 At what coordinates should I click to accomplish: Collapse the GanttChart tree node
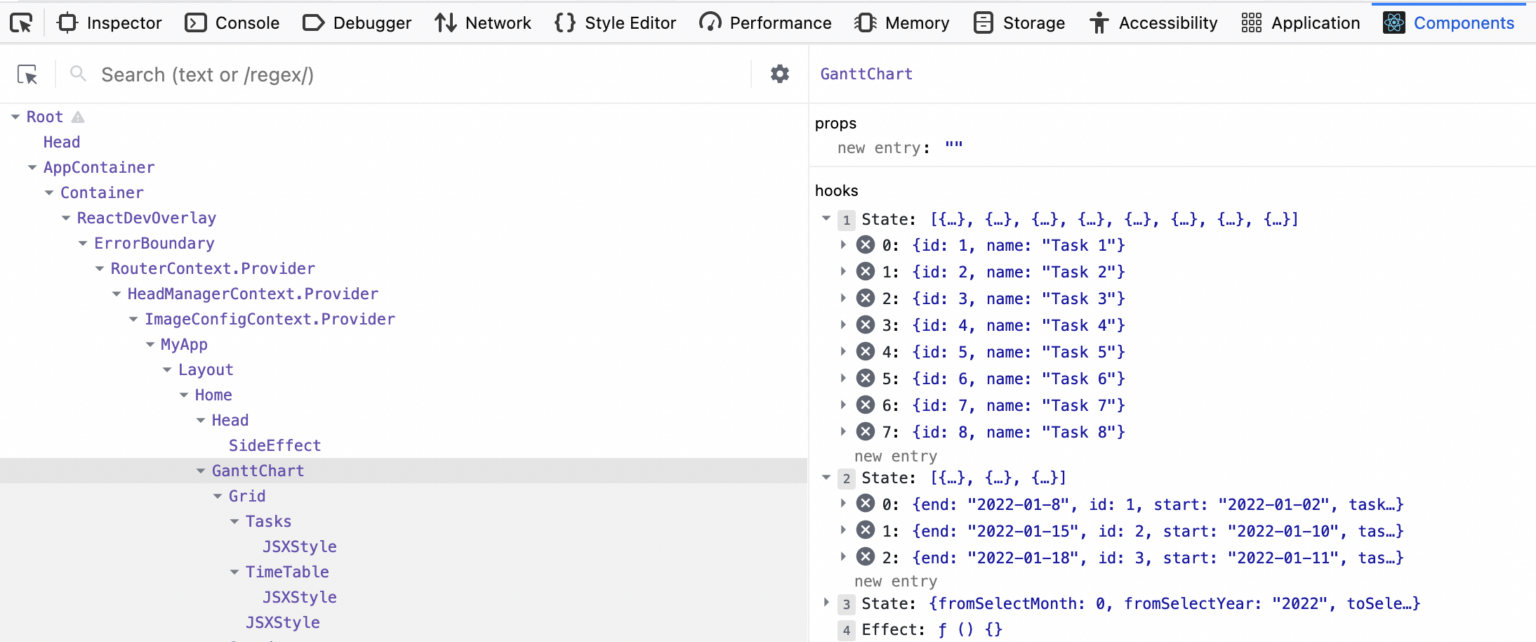coord(200,470)
